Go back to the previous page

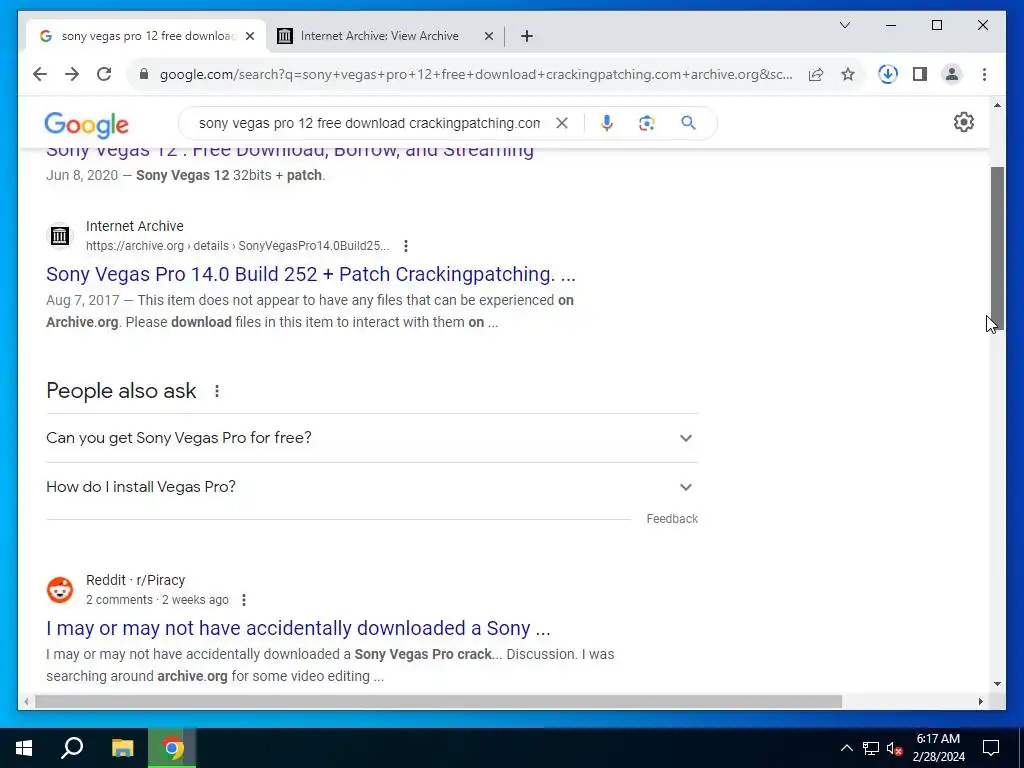coord(40,74)
